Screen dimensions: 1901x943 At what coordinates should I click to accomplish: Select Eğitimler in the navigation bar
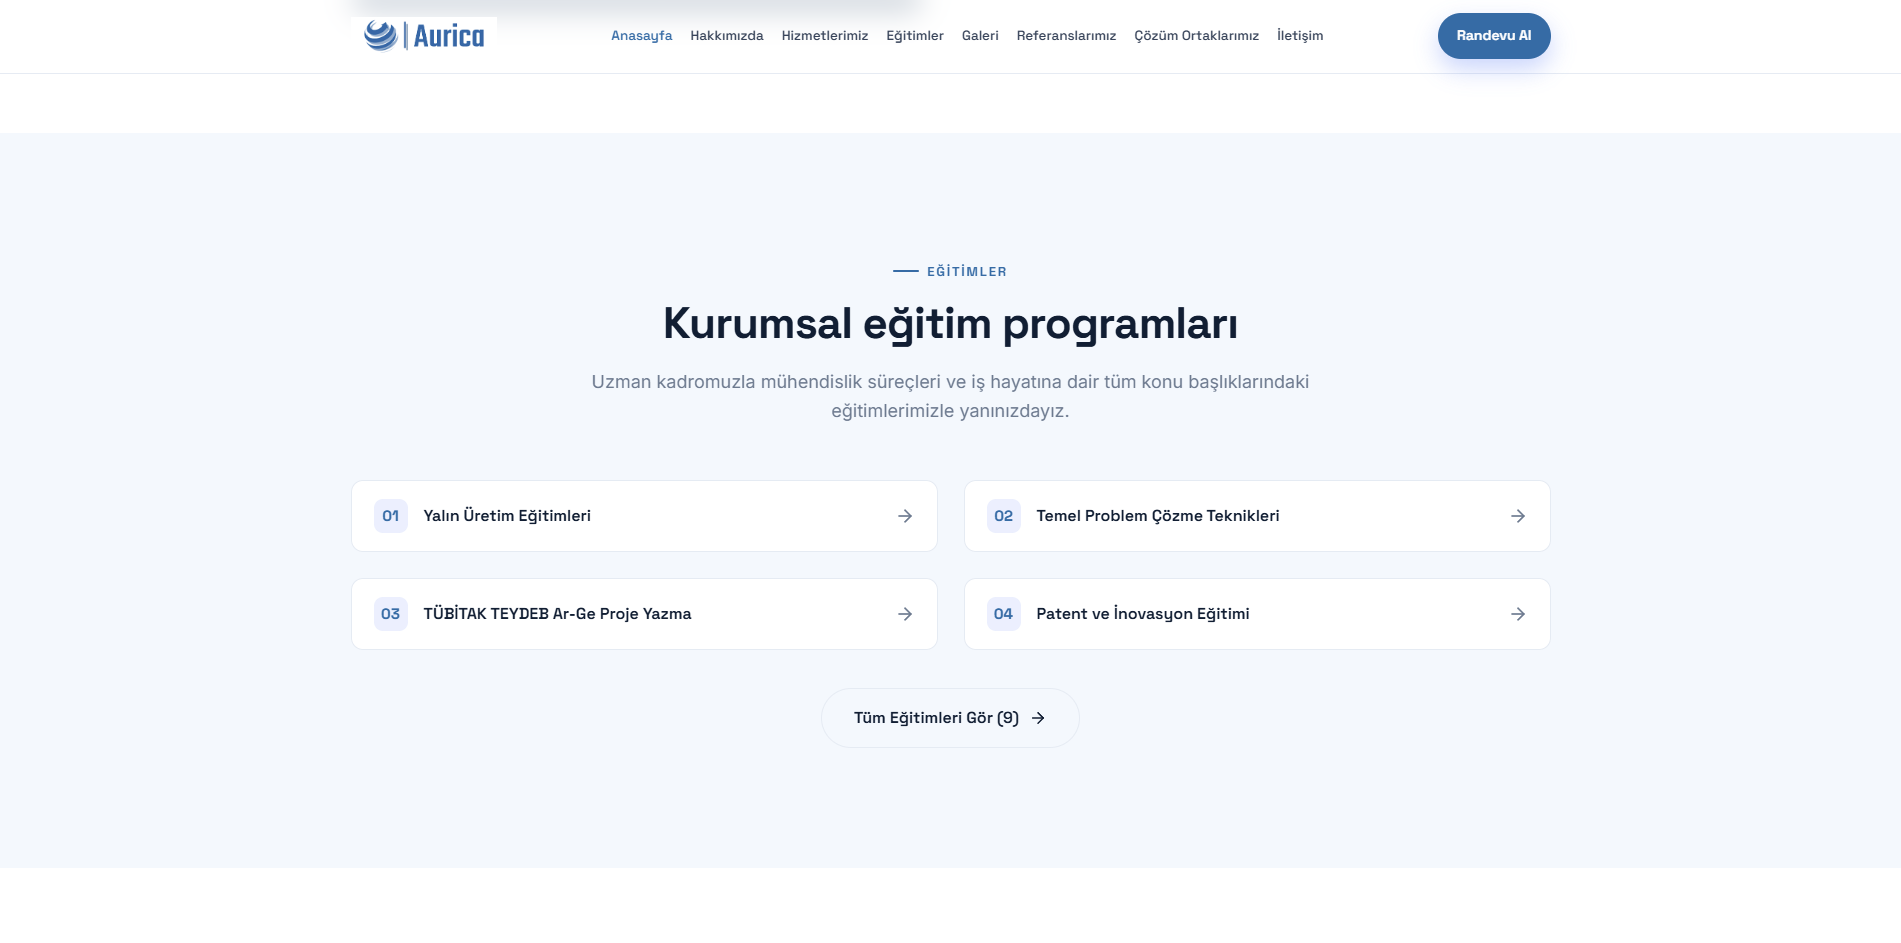914,36
